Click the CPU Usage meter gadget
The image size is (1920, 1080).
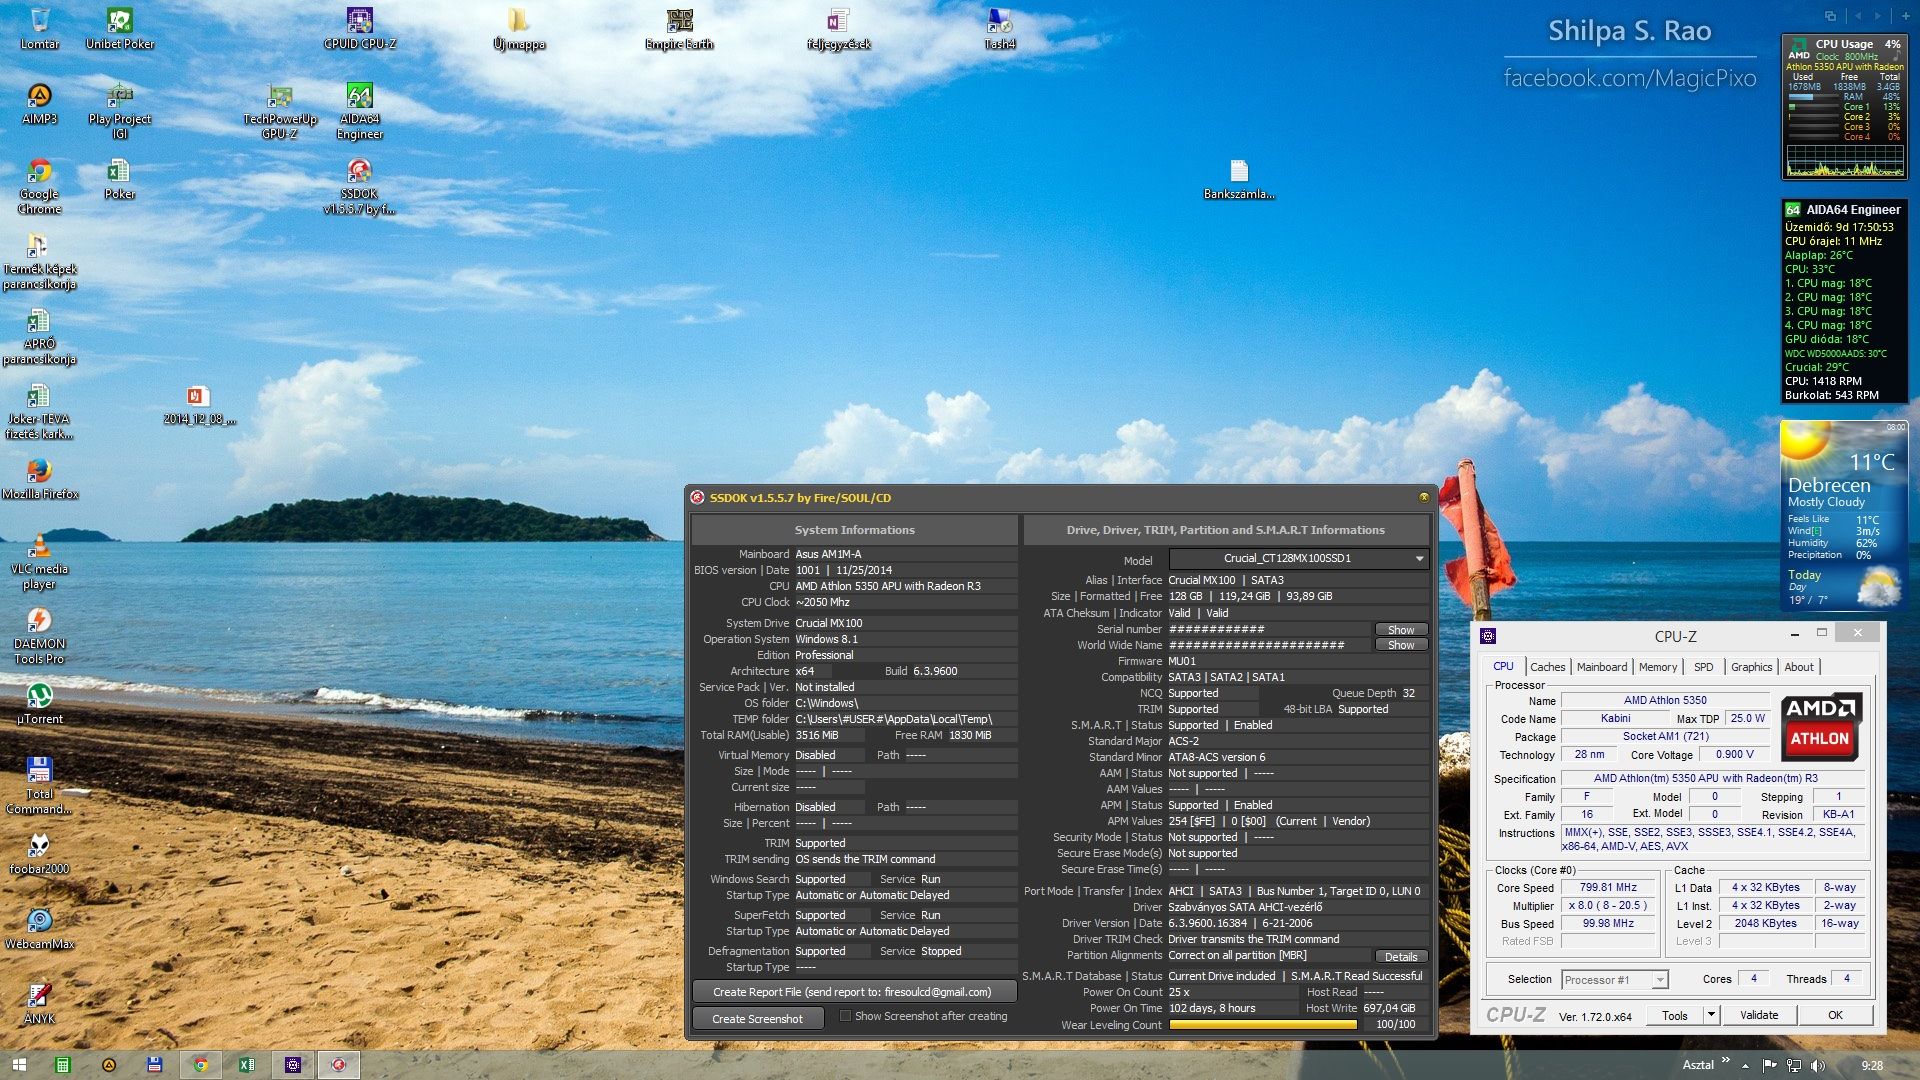pos(1844,107)
